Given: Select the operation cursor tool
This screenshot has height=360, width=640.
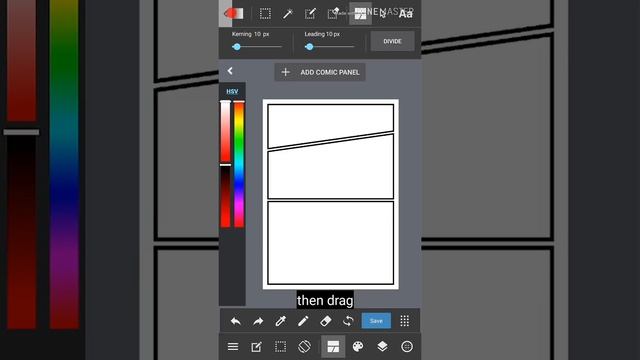Looking at the screenshot, I should tap(382, 14).
